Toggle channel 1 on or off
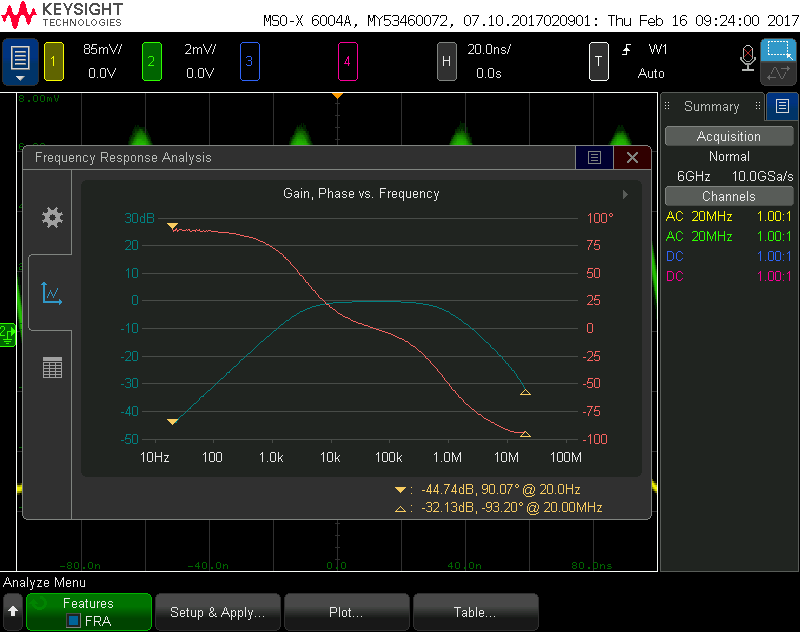 pyautogui.click(x=53, y=61)
